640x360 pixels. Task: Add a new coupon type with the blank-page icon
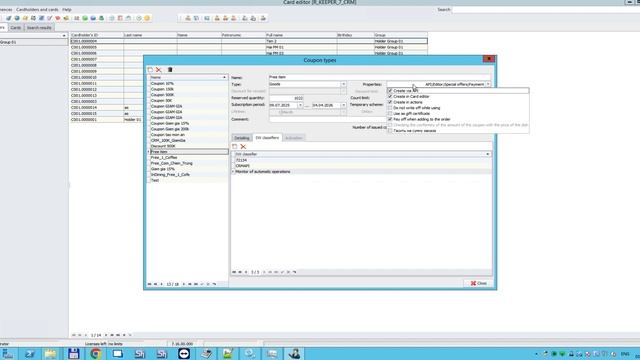[x=150, y=70]
